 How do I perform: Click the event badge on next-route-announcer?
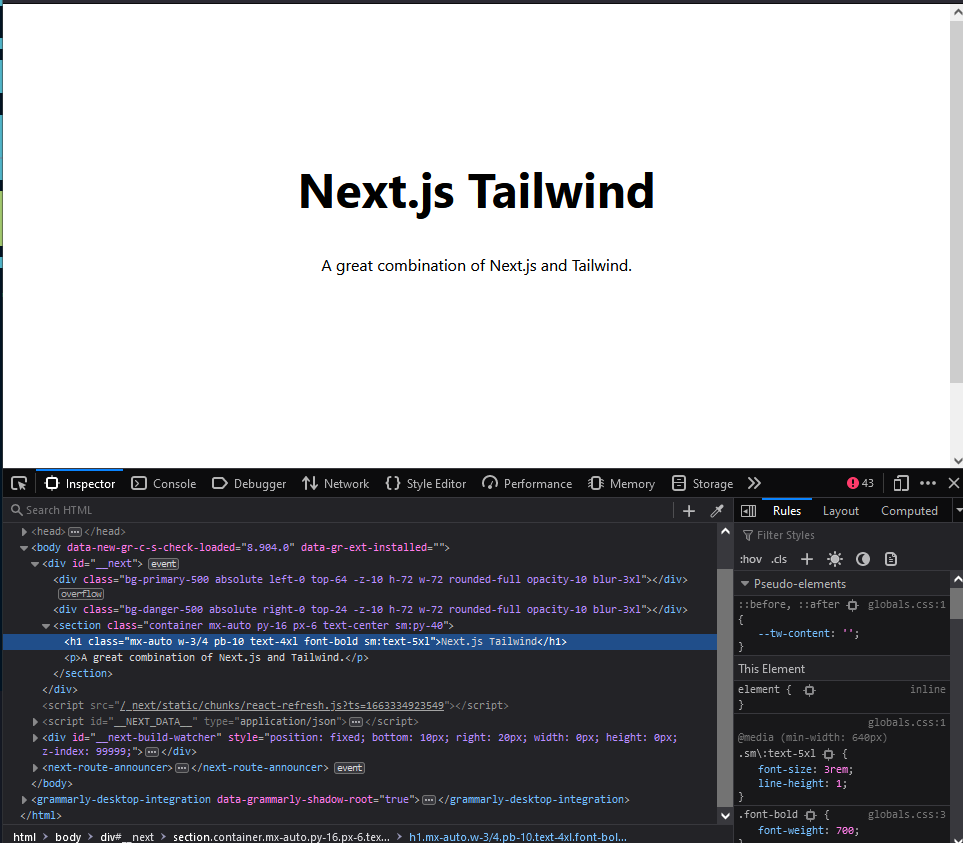click(349, 767)
